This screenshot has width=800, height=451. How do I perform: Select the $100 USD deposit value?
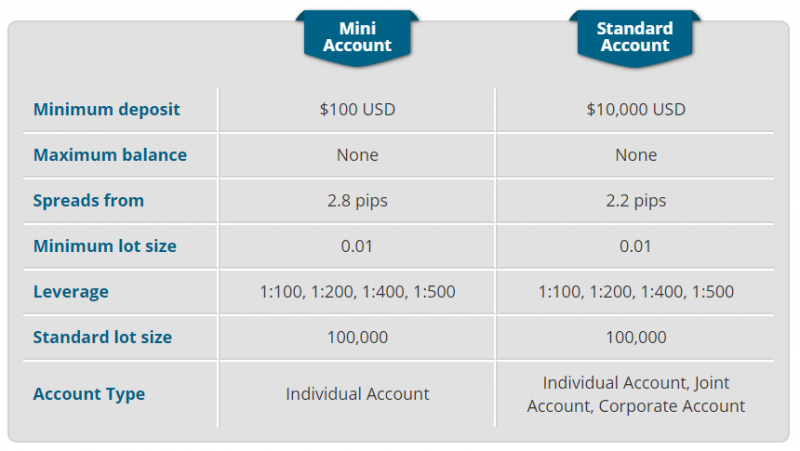[x=357, y=109]
